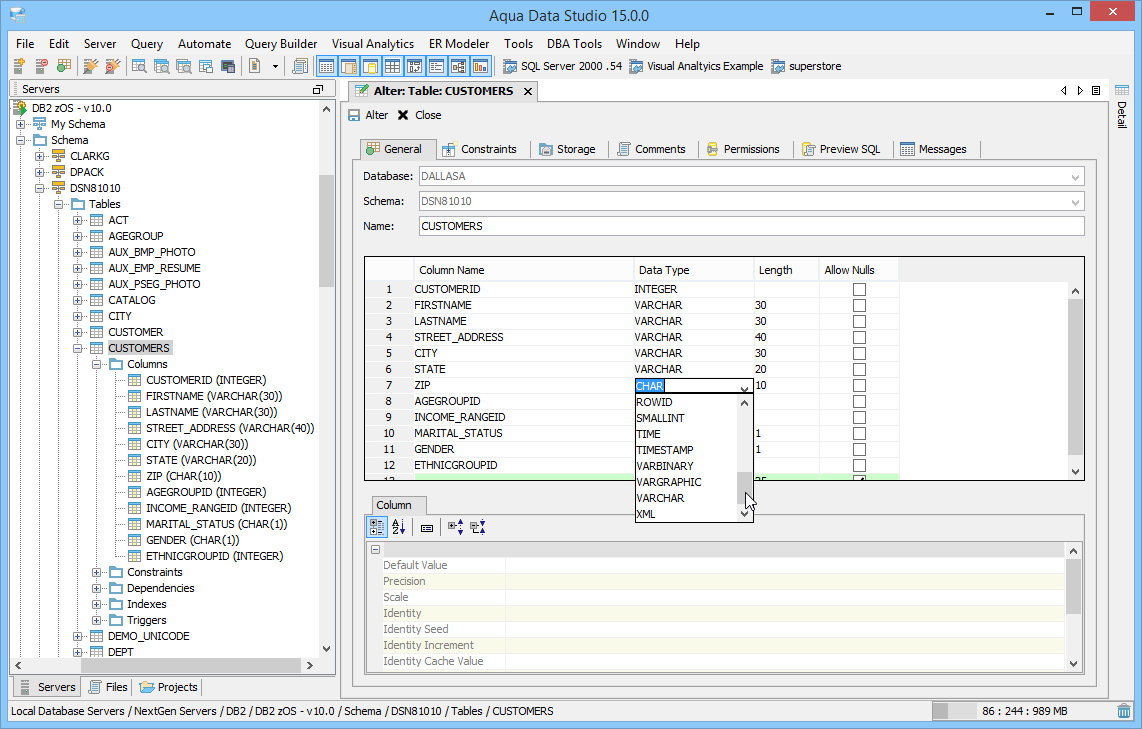The width and height of the screenshot is (1142, 729).
Task: Close the Alter Table CUSTOMERS tab
Action: point(528,92)
